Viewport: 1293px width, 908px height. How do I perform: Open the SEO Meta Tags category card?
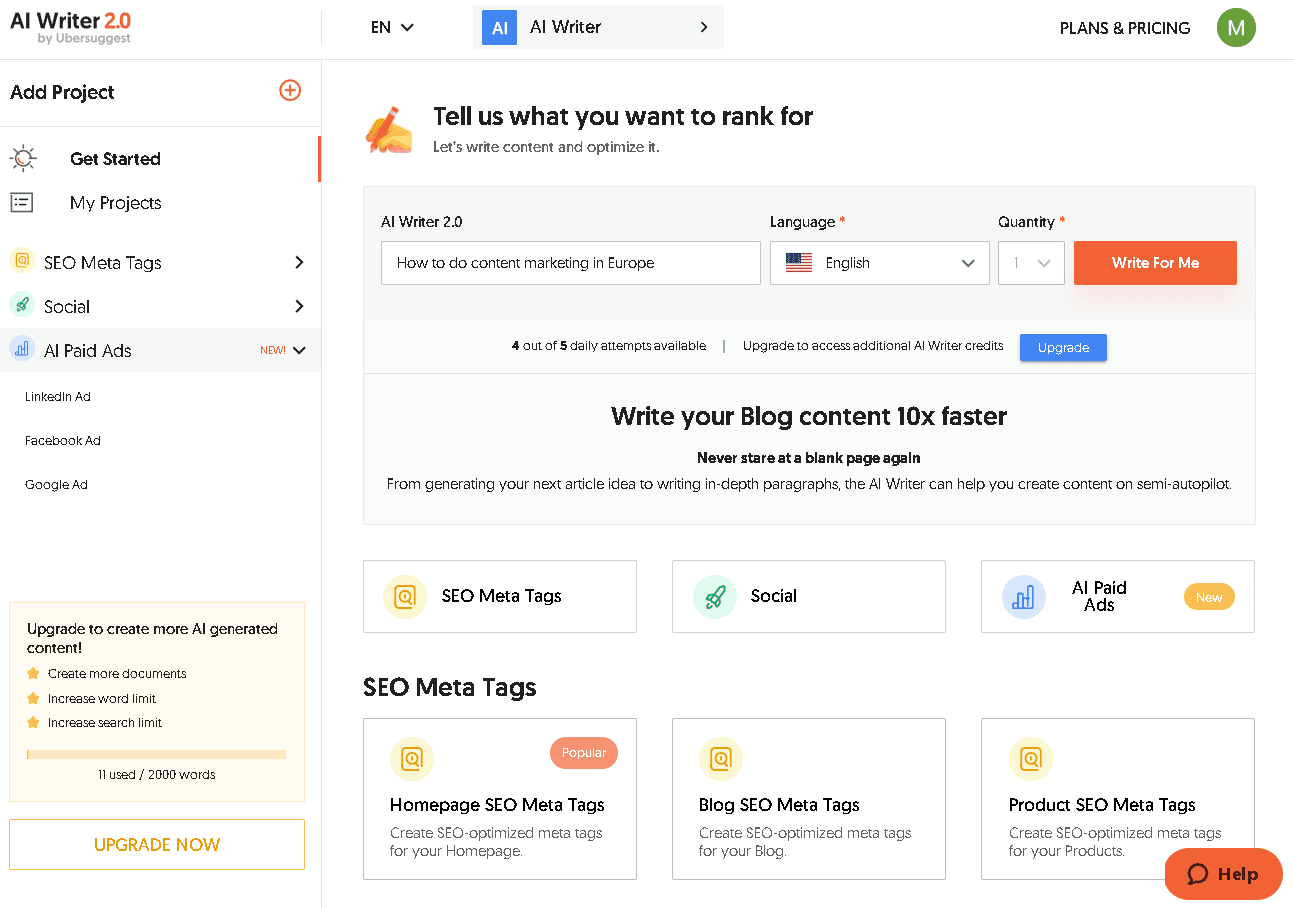(500, 596)
